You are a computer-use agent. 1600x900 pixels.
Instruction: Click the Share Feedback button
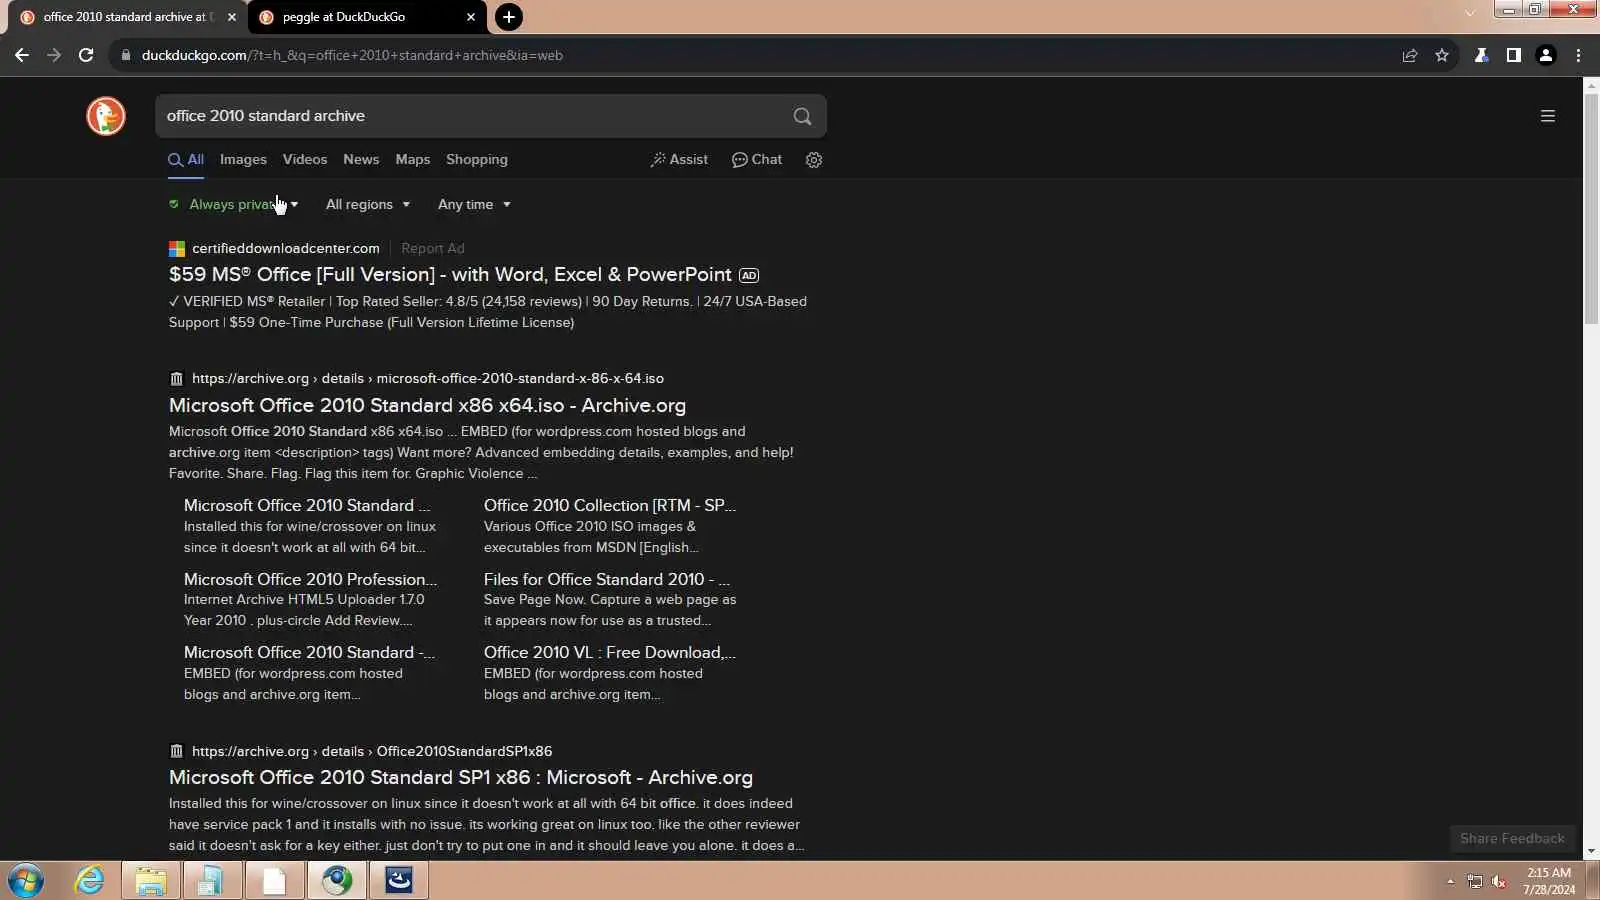(x=1512, y=839)
